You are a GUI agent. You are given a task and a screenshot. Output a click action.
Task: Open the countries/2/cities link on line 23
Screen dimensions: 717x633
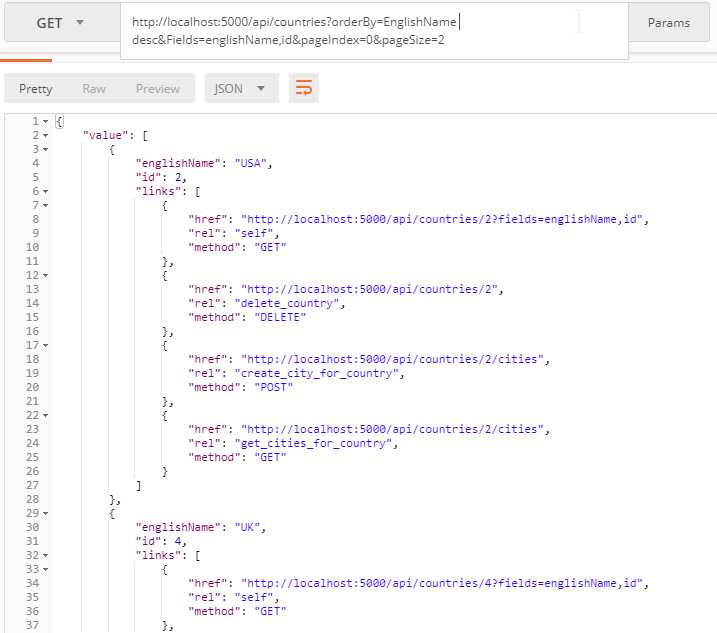[392, 429]
